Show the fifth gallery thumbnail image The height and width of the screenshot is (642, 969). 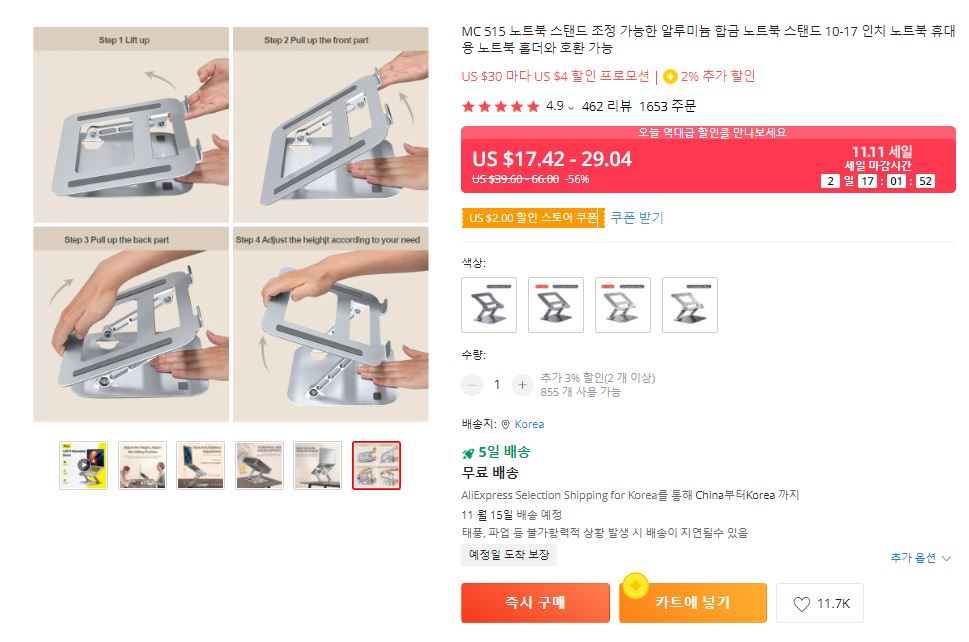[x=317, y=465]
